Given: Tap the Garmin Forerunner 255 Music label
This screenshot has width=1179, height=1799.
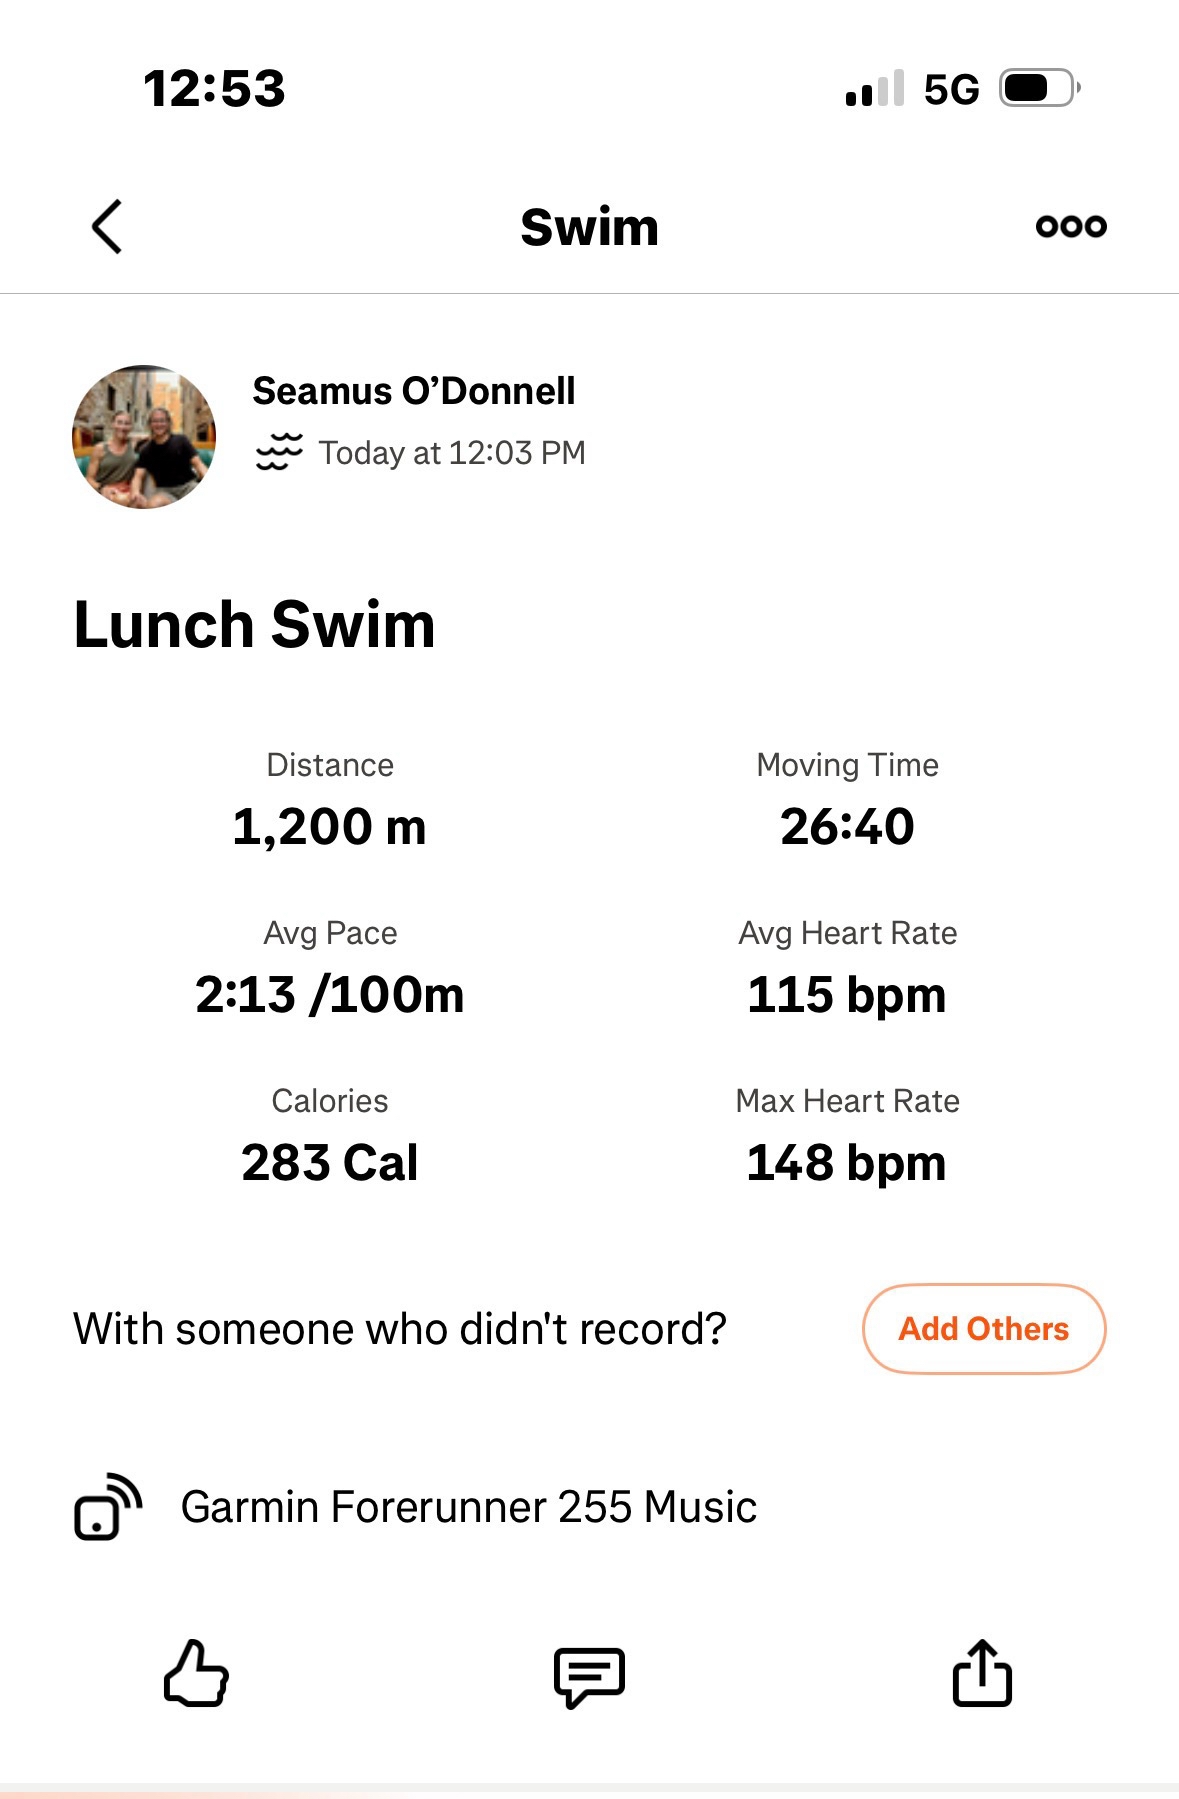Looking at the screenshot, I should tap(468, 1507).
